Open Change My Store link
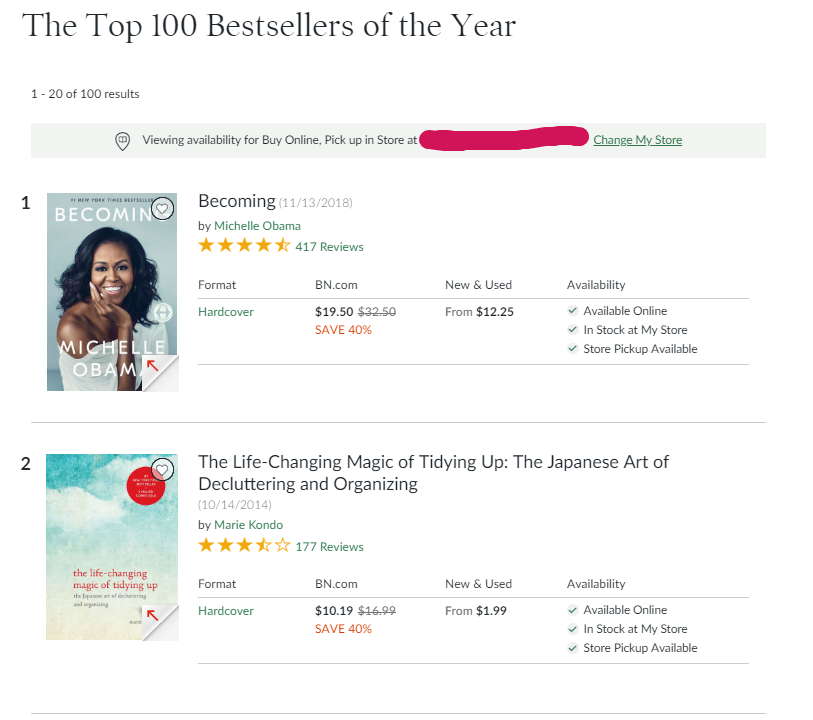The width and height of the screenshot is (813, 720). point(637,140)
